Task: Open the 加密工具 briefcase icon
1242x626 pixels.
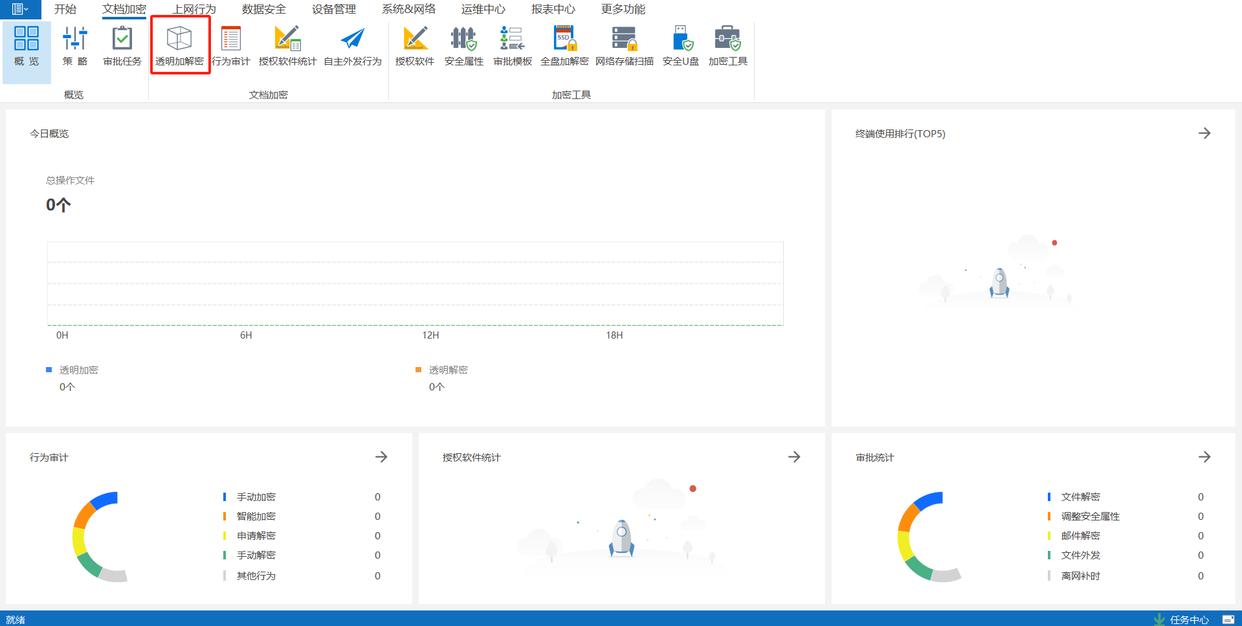Action: click(x=727, y=46)
